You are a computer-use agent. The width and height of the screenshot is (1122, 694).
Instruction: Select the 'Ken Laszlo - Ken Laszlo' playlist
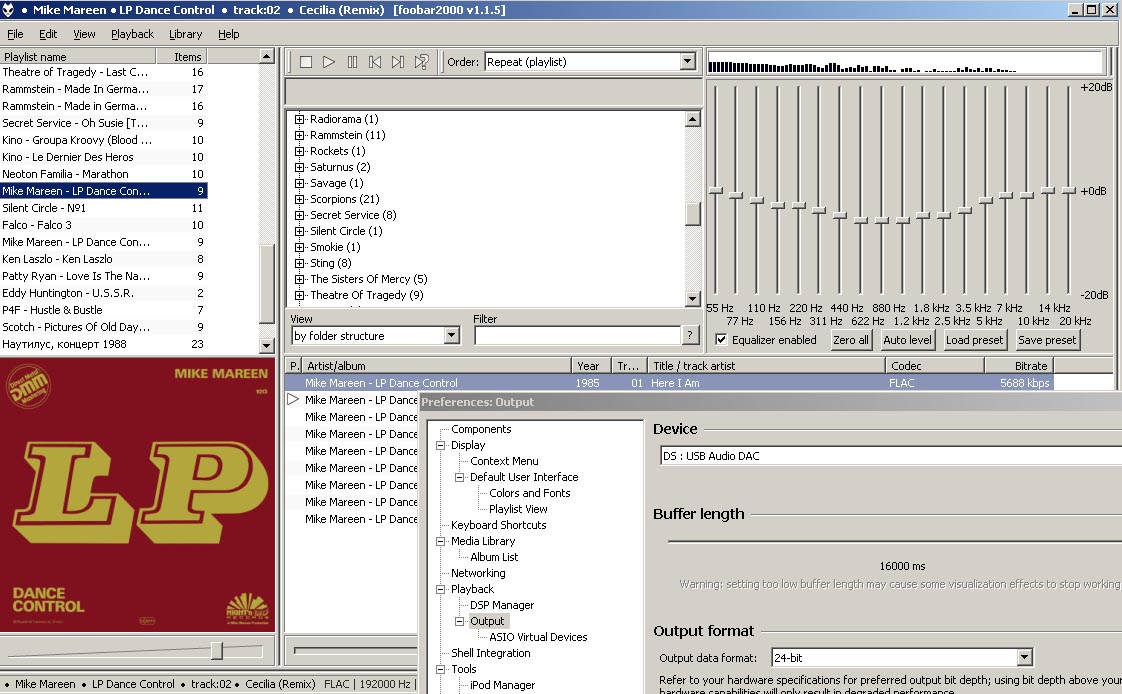pos(104,259)
